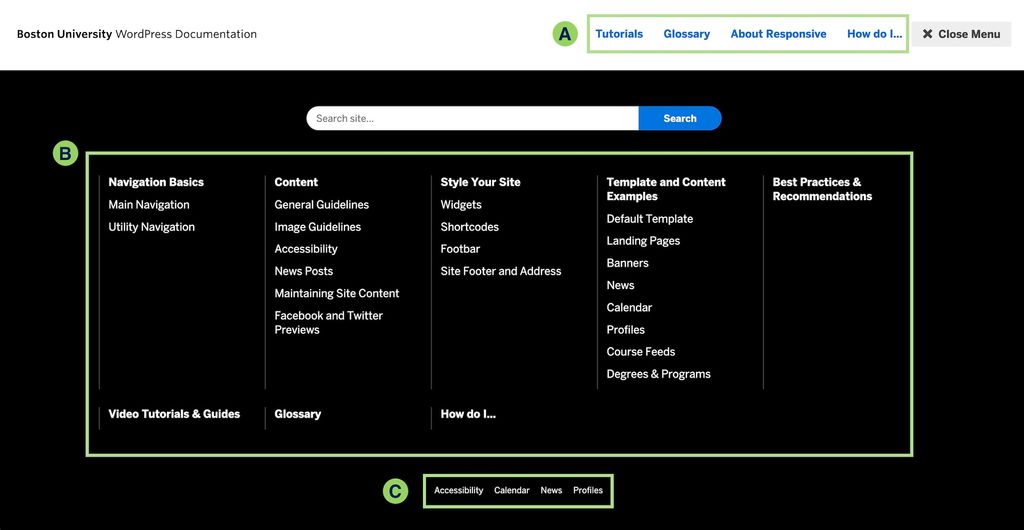Open the Shortcodes link
This screenshot has height=530, width=1024.
pos(470,226)
